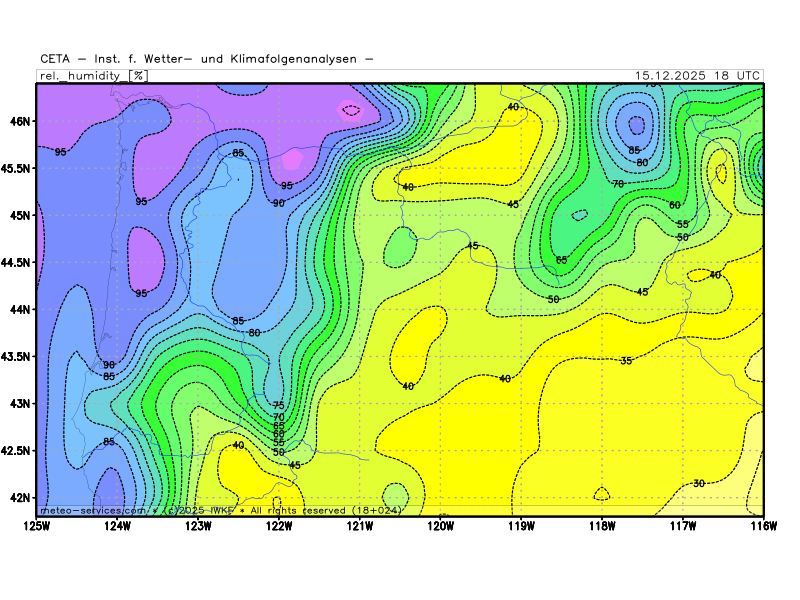
Task: Click the 44.5N latitude axis label
Action: coord(16,262)
